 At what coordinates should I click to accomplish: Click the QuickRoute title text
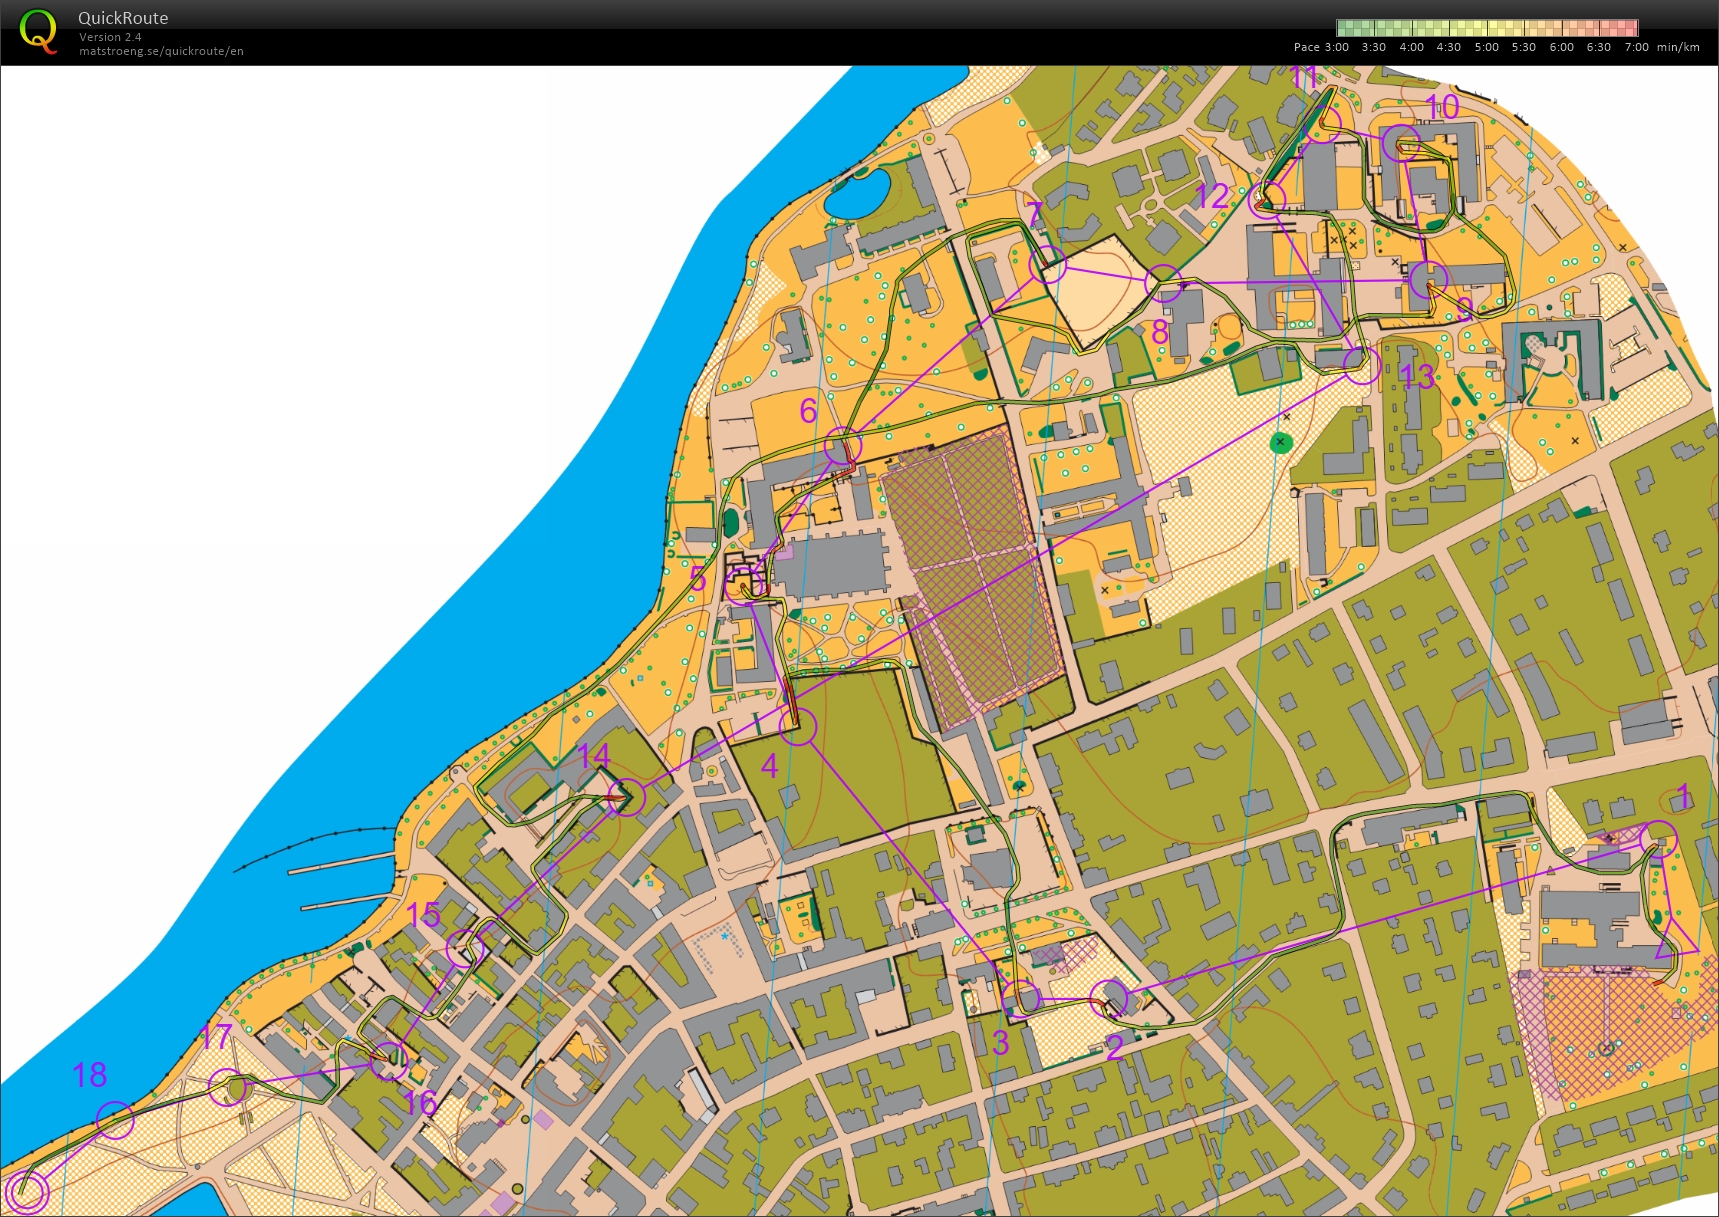(123, 18)
